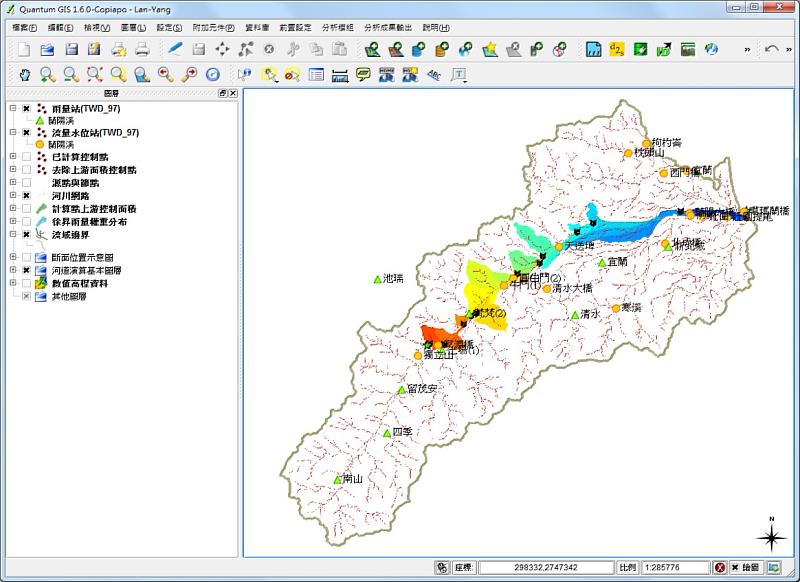The width and height of the screenshot is (800, 582).
Task: Click the Zoom In magnifier tool
Action: (47, 74)
